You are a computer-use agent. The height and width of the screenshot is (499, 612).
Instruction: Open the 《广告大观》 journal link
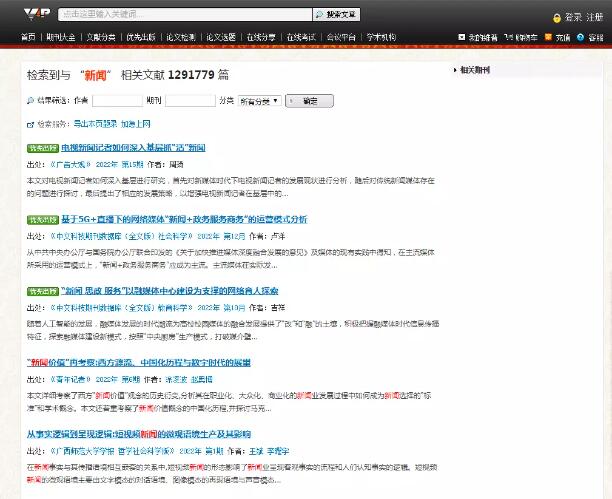(x=71, y=164)
